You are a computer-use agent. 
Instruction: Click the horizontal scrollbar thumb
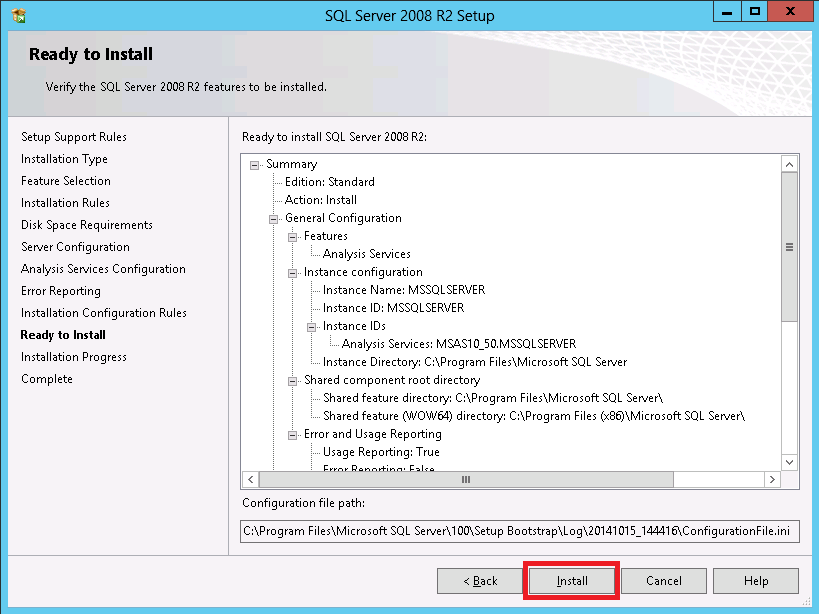coord(466,479)
